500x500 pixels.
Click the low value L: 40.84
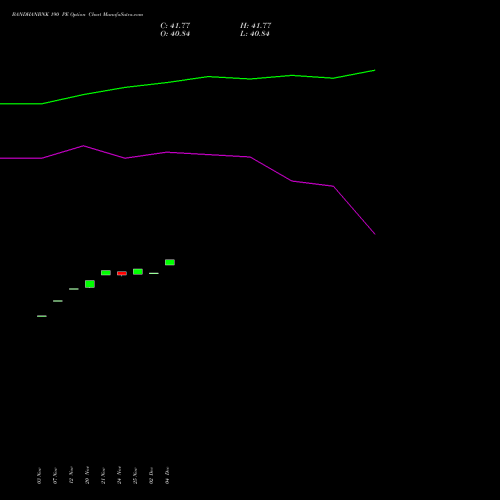(255, 34)
